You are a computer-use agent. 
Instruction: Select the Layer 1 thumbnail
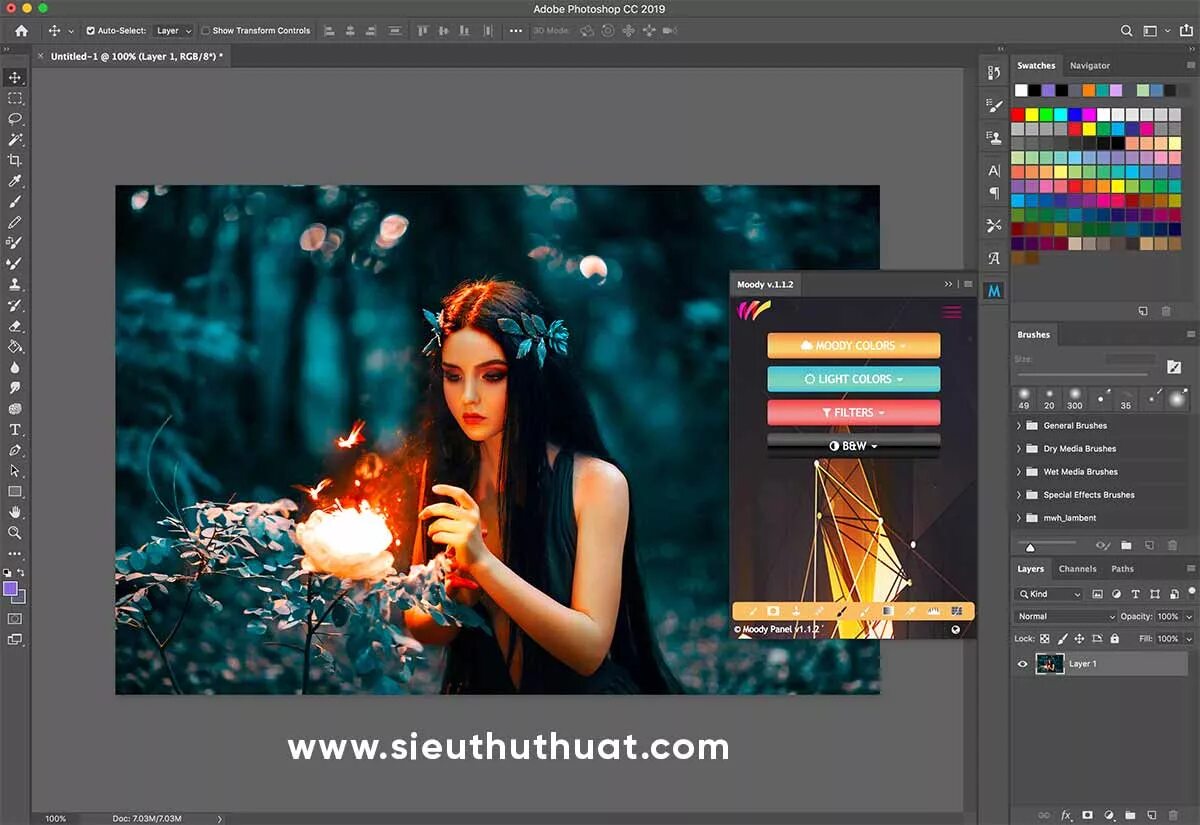coord(1050,664)
